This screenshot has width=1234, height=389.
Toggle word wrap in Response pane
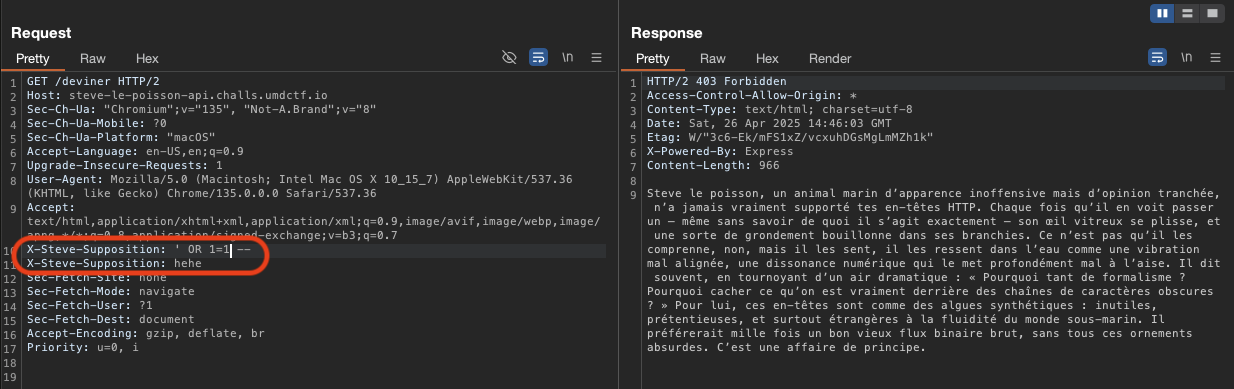(x=1157, y=58)
